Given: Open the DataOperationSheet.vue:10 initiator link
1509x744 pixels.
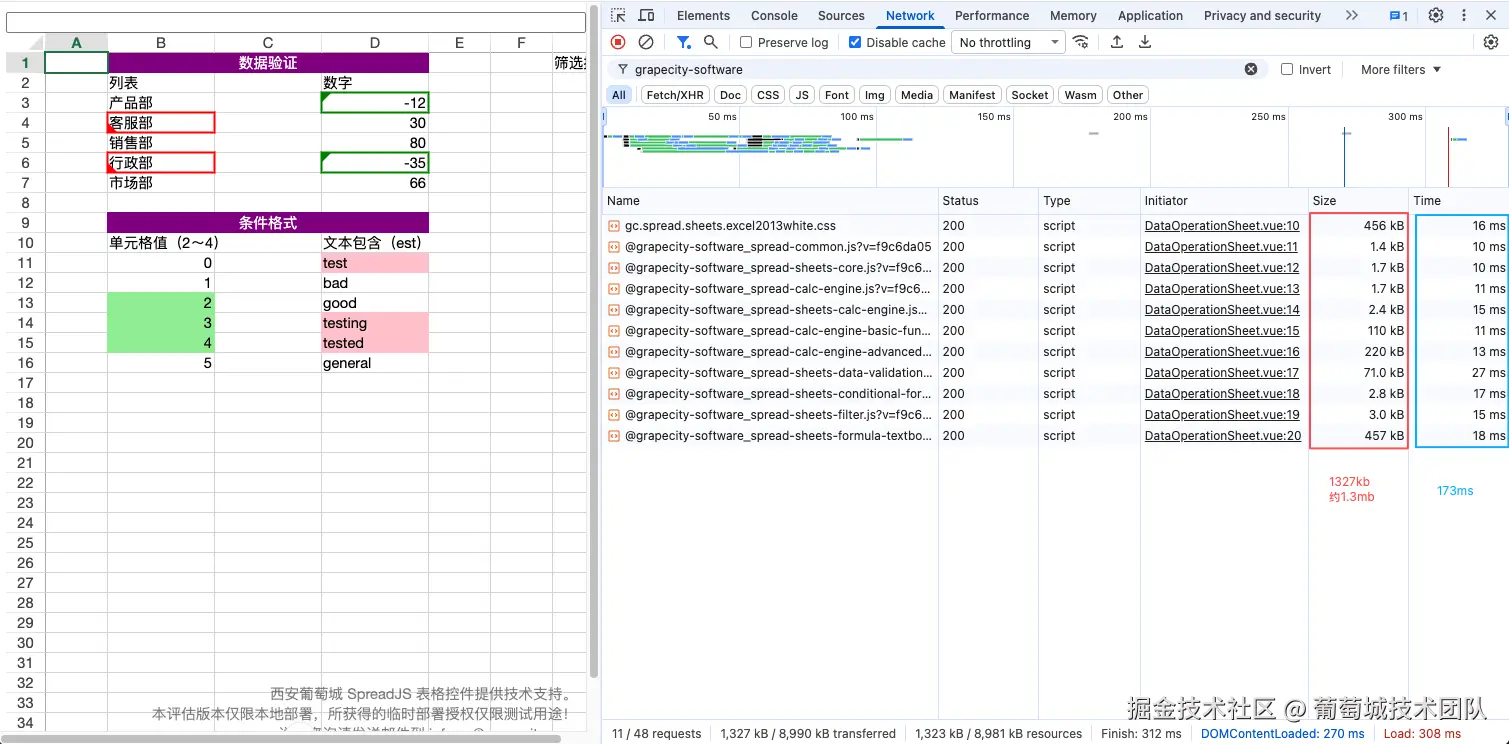Looking at the screenshot, I should tap(1222, 226).
